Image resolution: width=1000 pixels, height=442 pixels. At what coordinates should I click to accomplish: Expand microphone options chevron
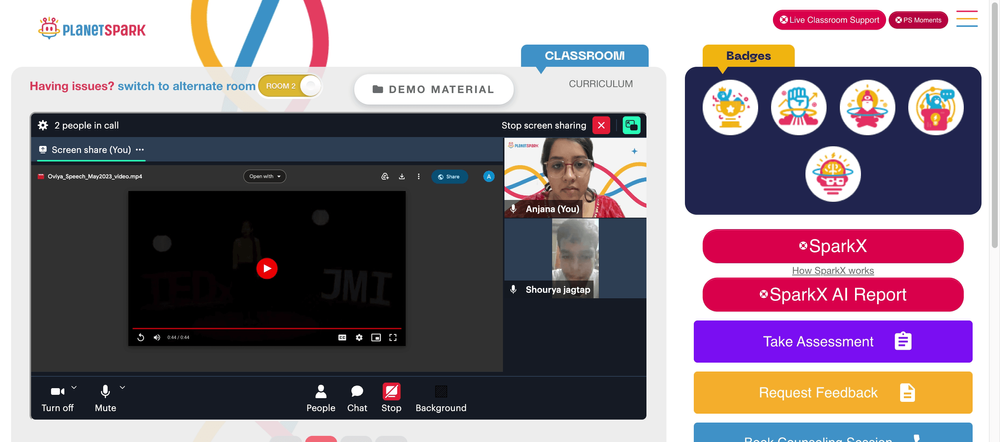point(122,387)
